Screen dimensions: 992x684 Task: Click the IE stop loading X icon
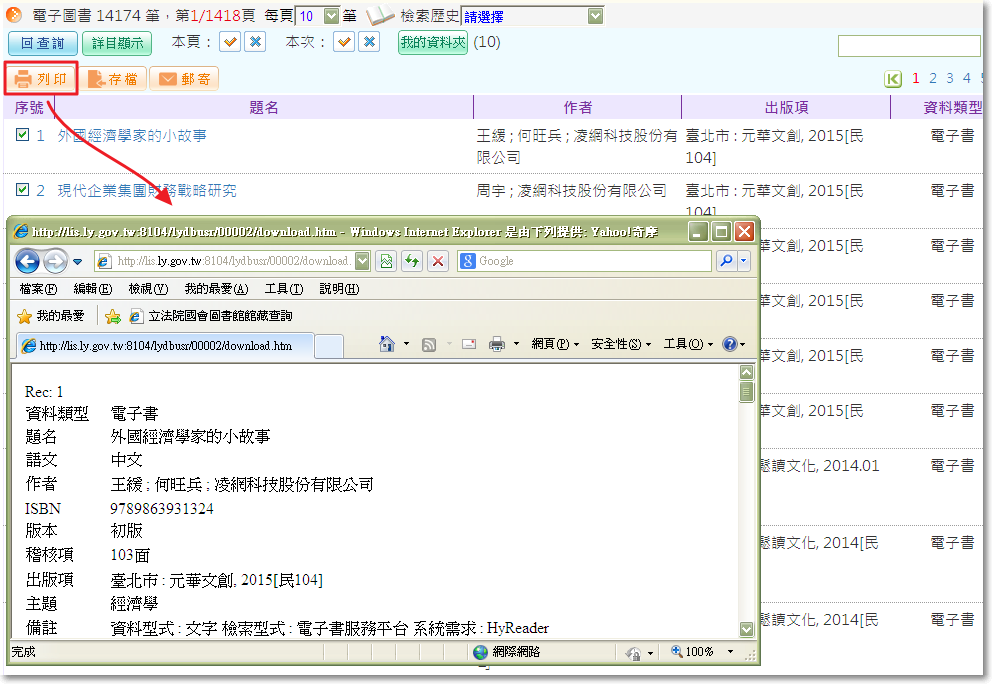(438, 261)
